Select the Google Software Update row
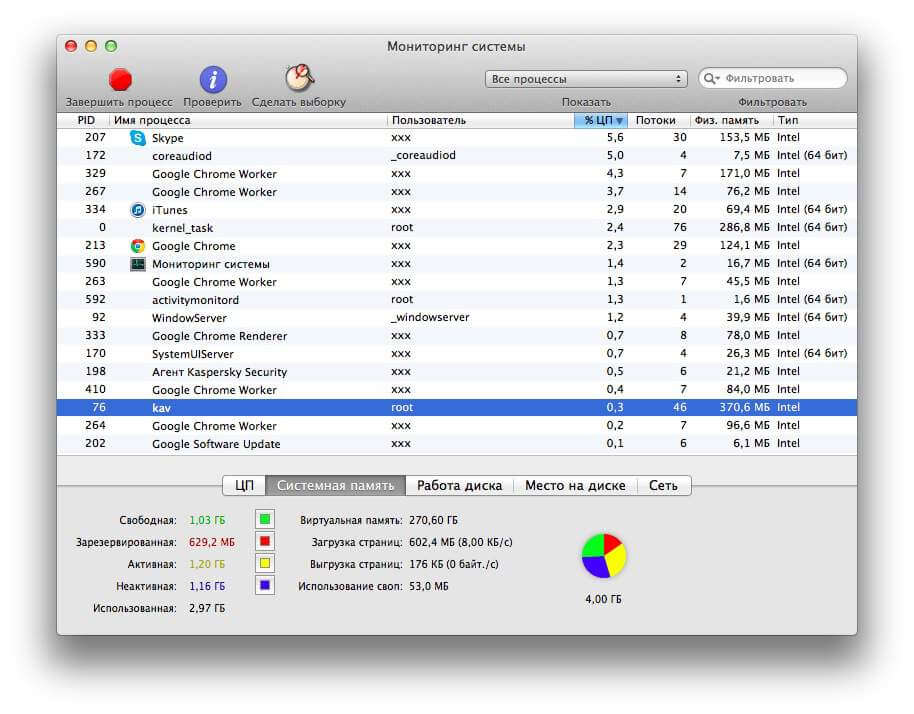Viewport: 914px width, 714px height. click(x=457, y=444)
